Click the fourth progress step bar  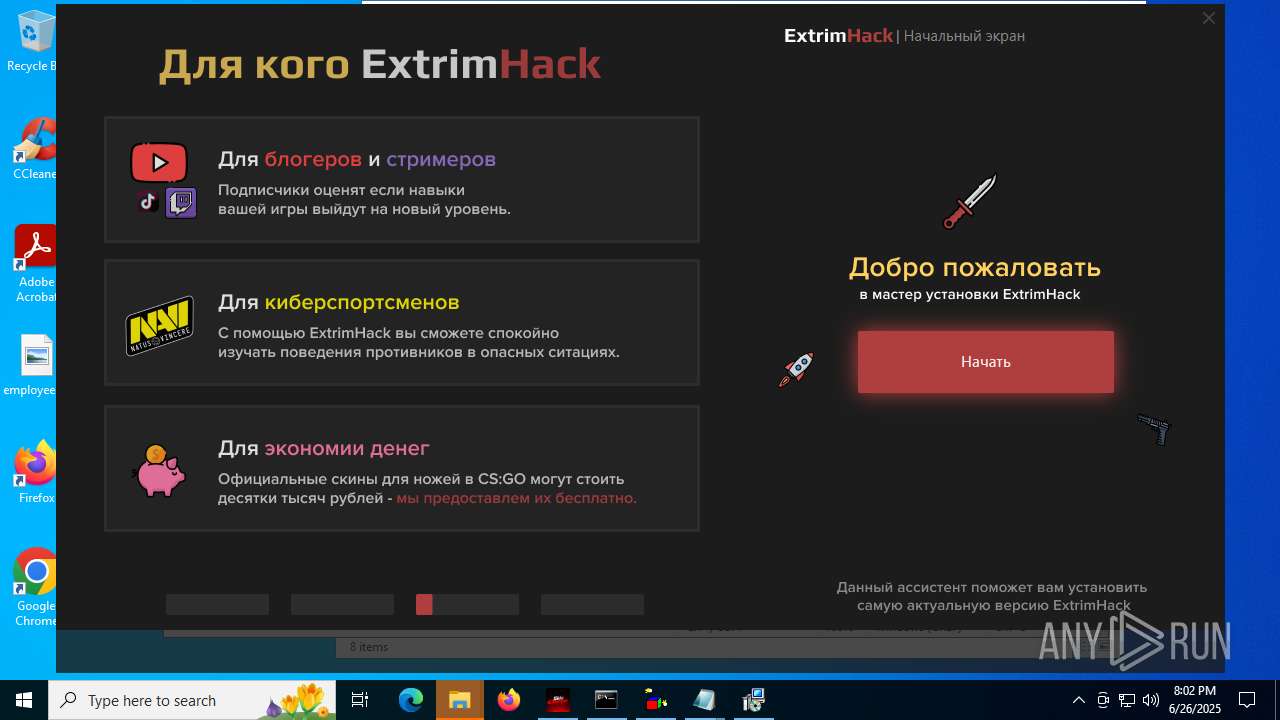(592, 604)
